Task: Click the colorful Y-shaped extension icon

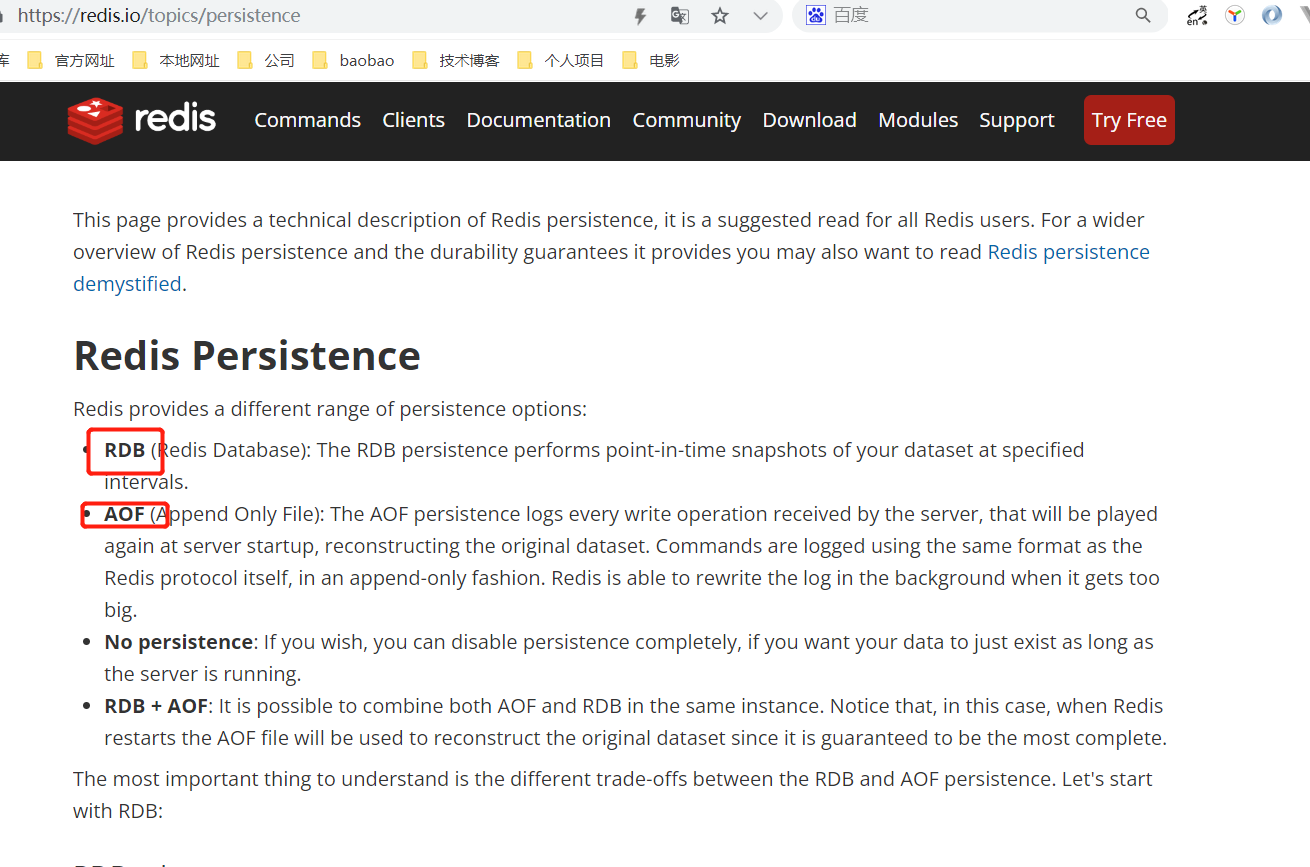Action: click(x=1235, y=15)
